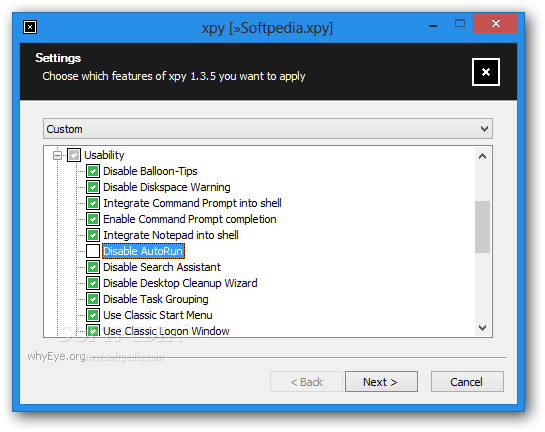Viewport: 545px width, 432px height.
Task: Toggle the Usability group checkbox
Action: pos(74,155)
